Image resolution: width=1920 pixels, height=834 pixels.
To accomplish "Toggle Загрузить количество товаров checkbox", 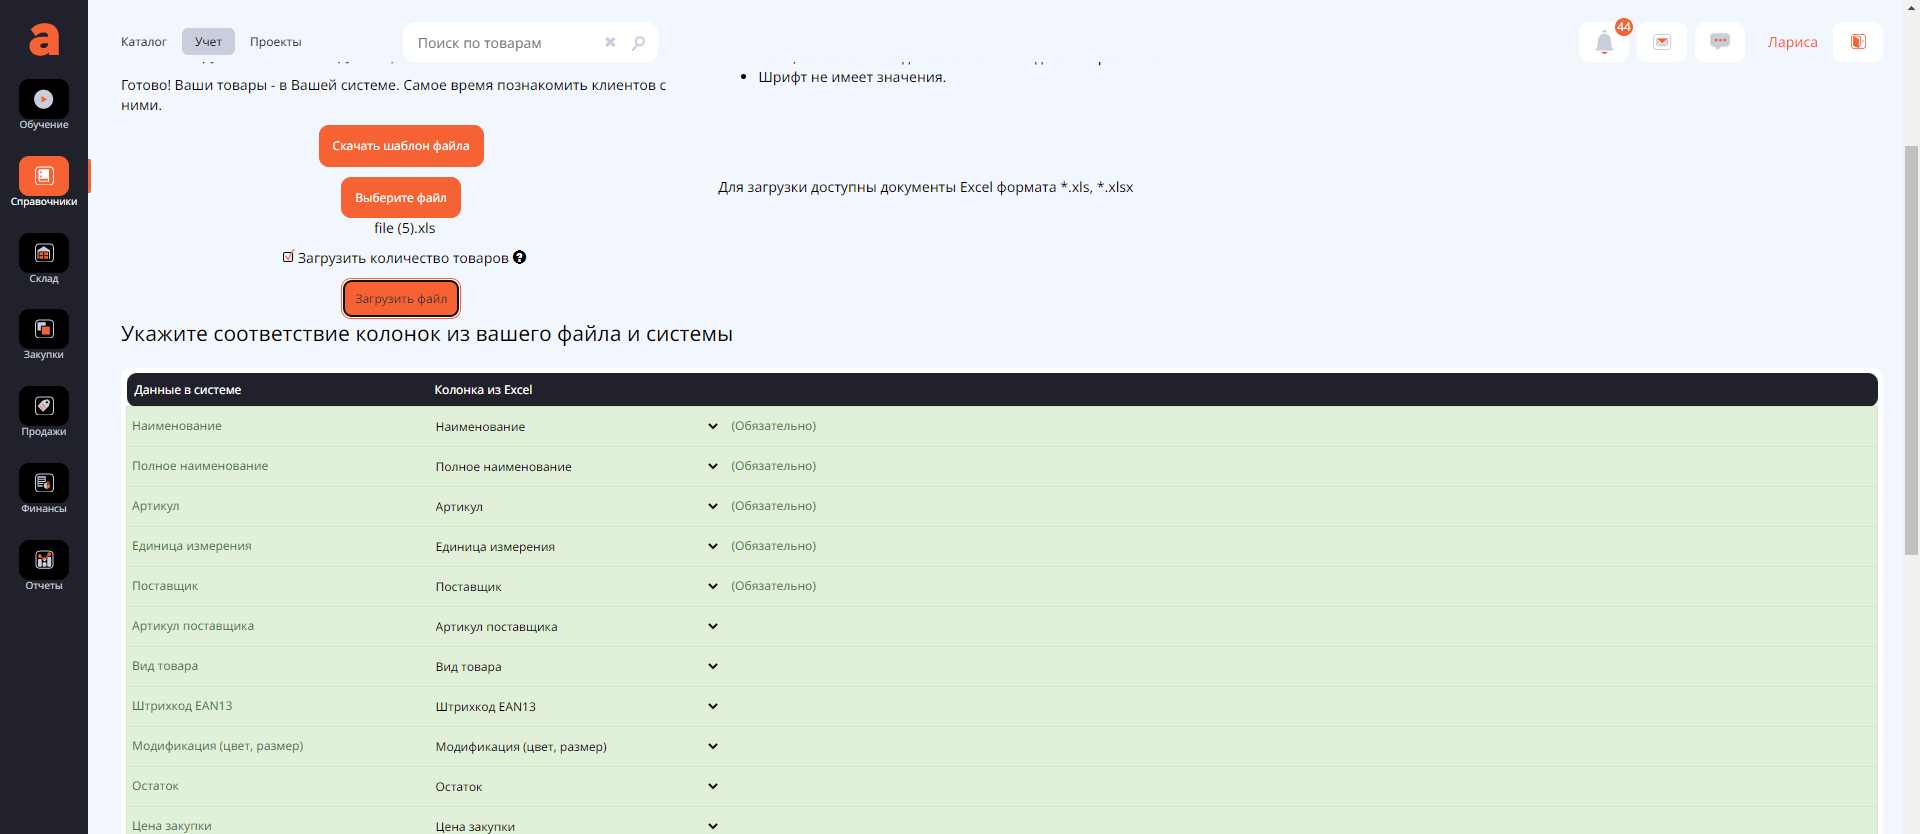I will tap(288, 257).
